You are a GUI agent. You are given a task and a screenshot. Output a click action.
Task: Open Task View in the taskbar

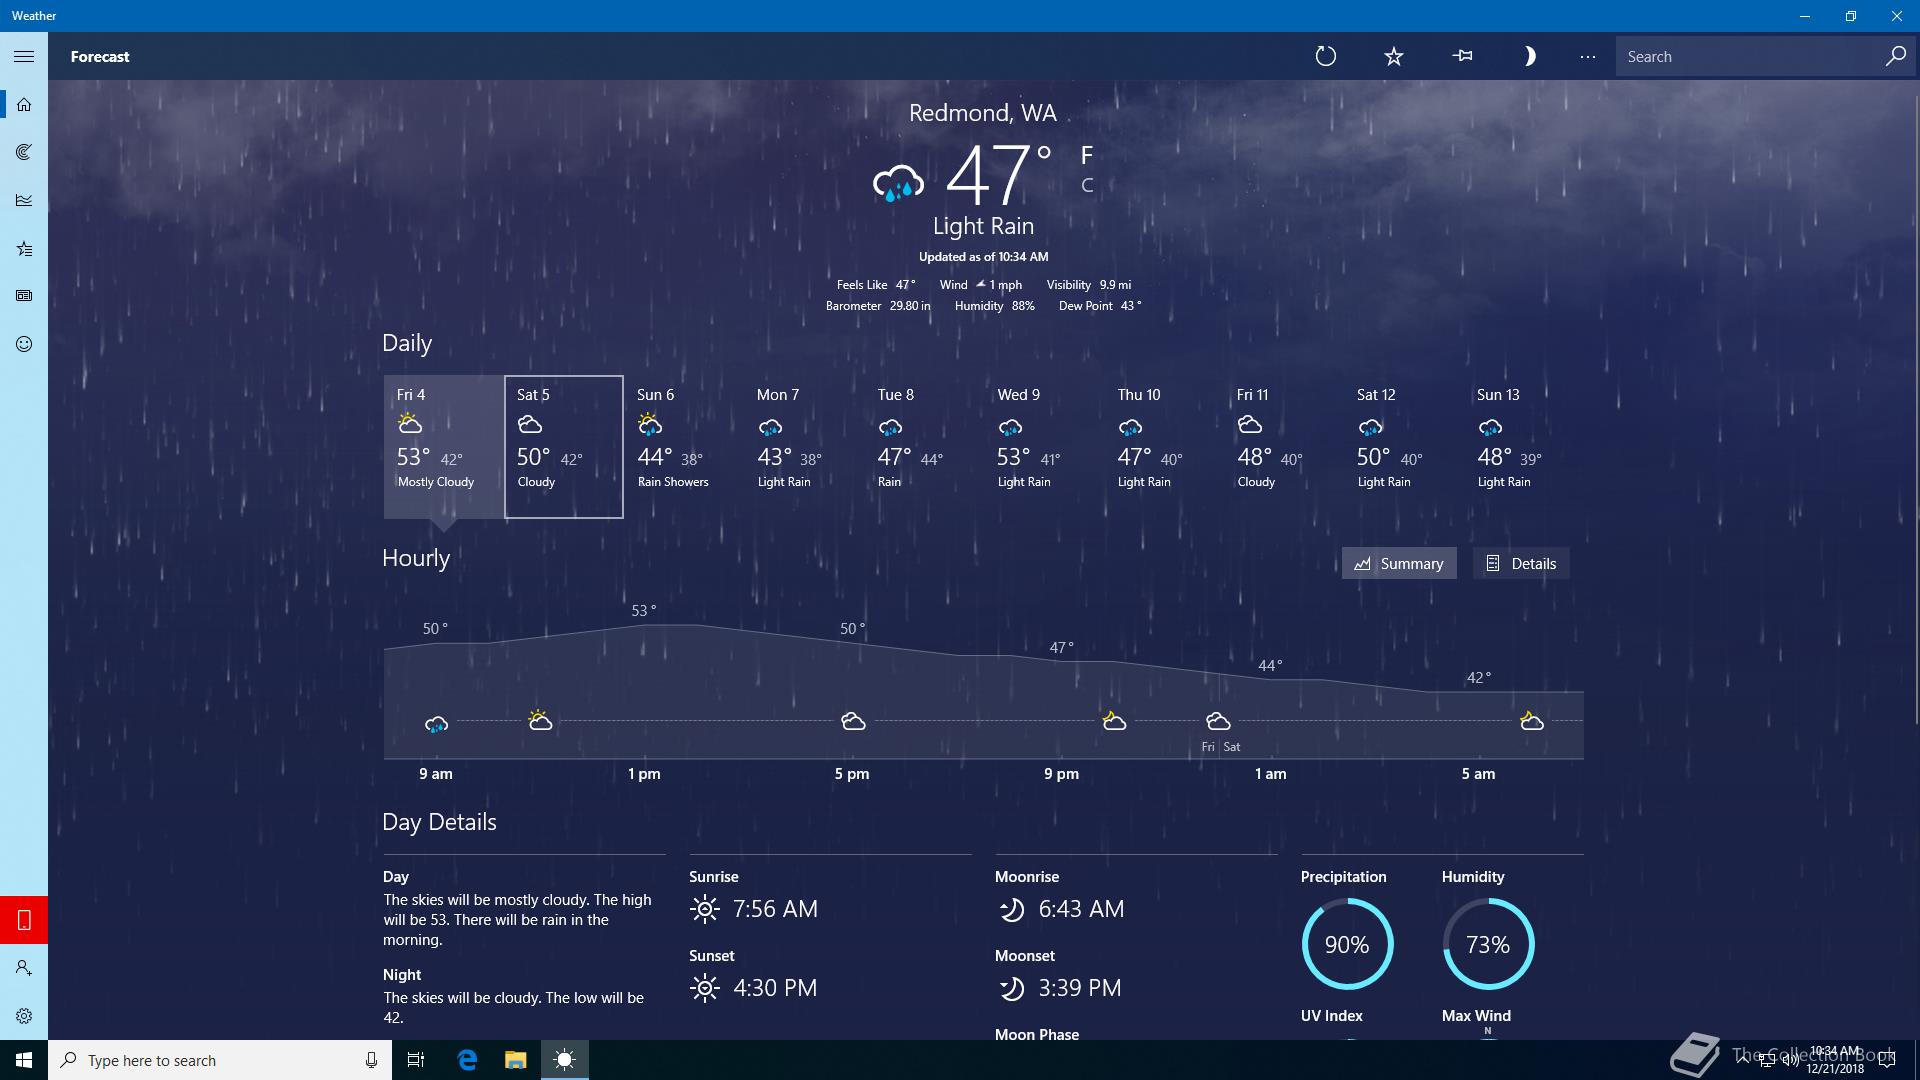[x=416, y=1060]
